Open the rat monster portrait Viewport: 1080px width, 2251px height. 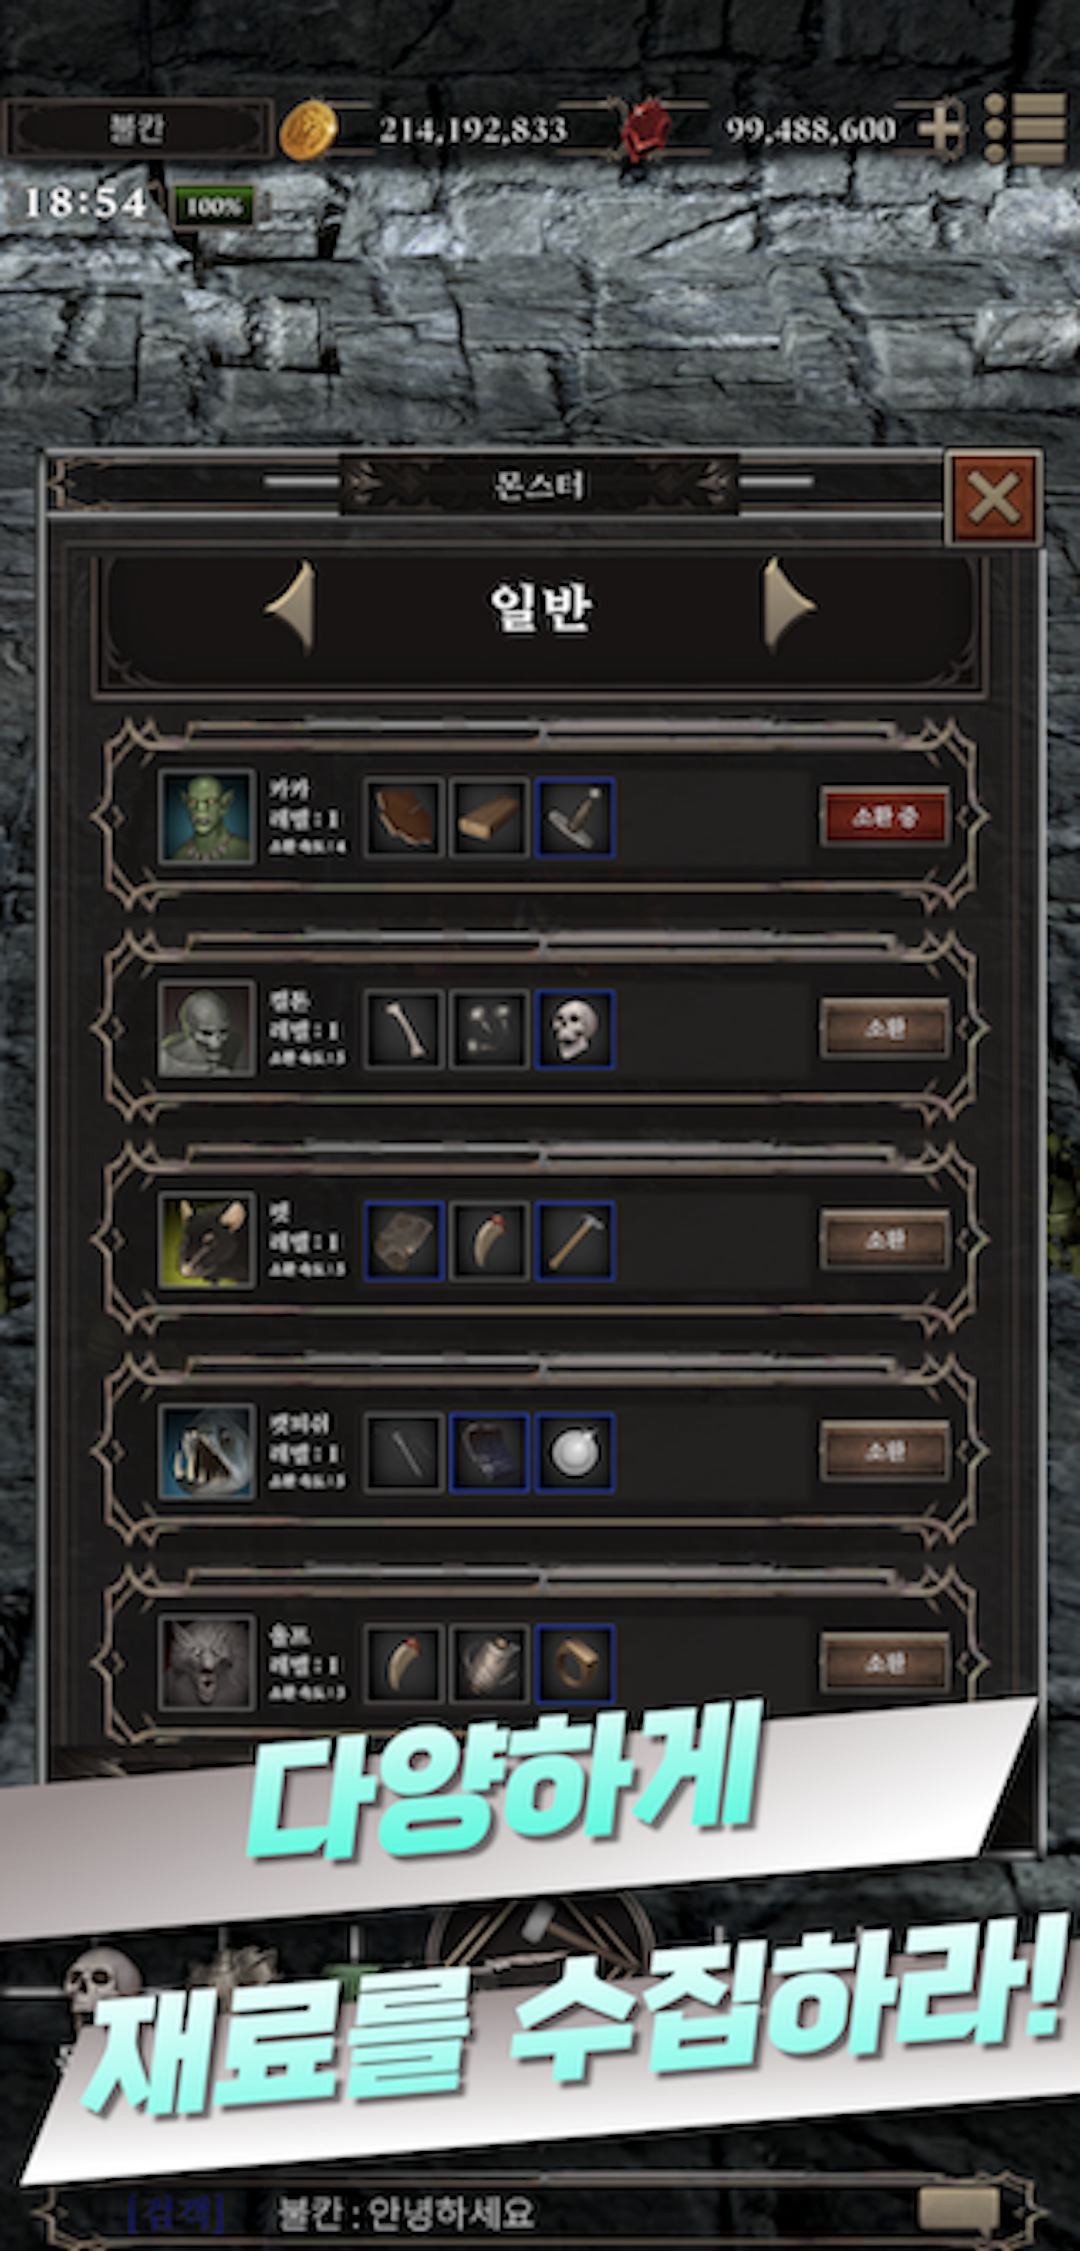click(x=207, y=1241)
